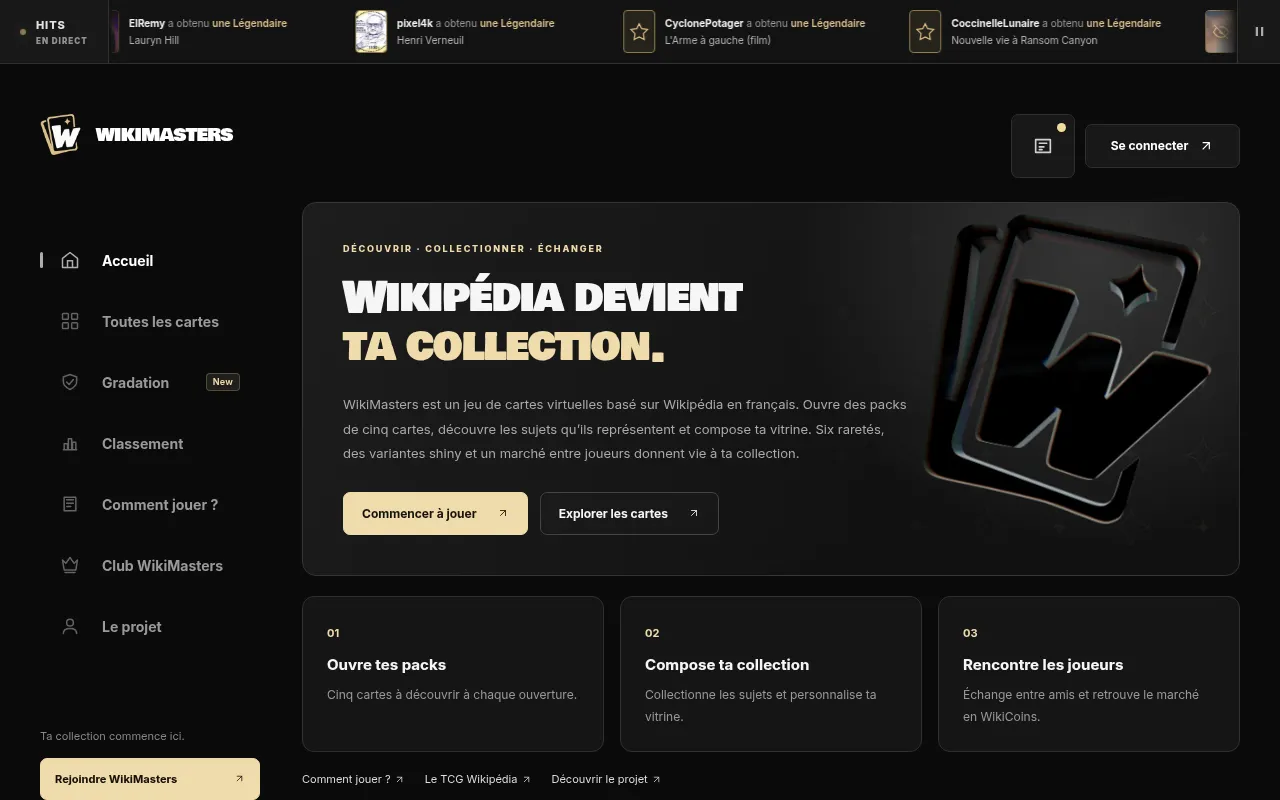This screenshot has width=1280, height=800.
Task: Click the Accueil home icon
Action: (x=70, y=261)
